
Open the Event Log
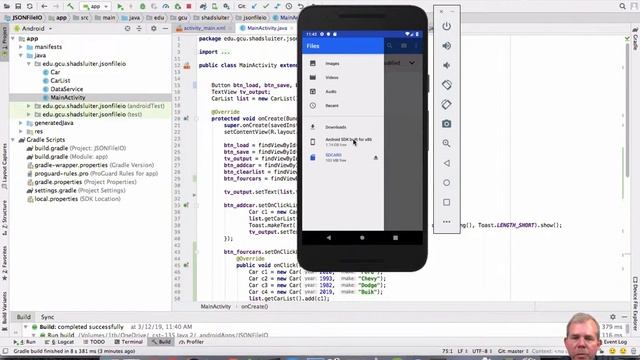click(x=615, y=342)
